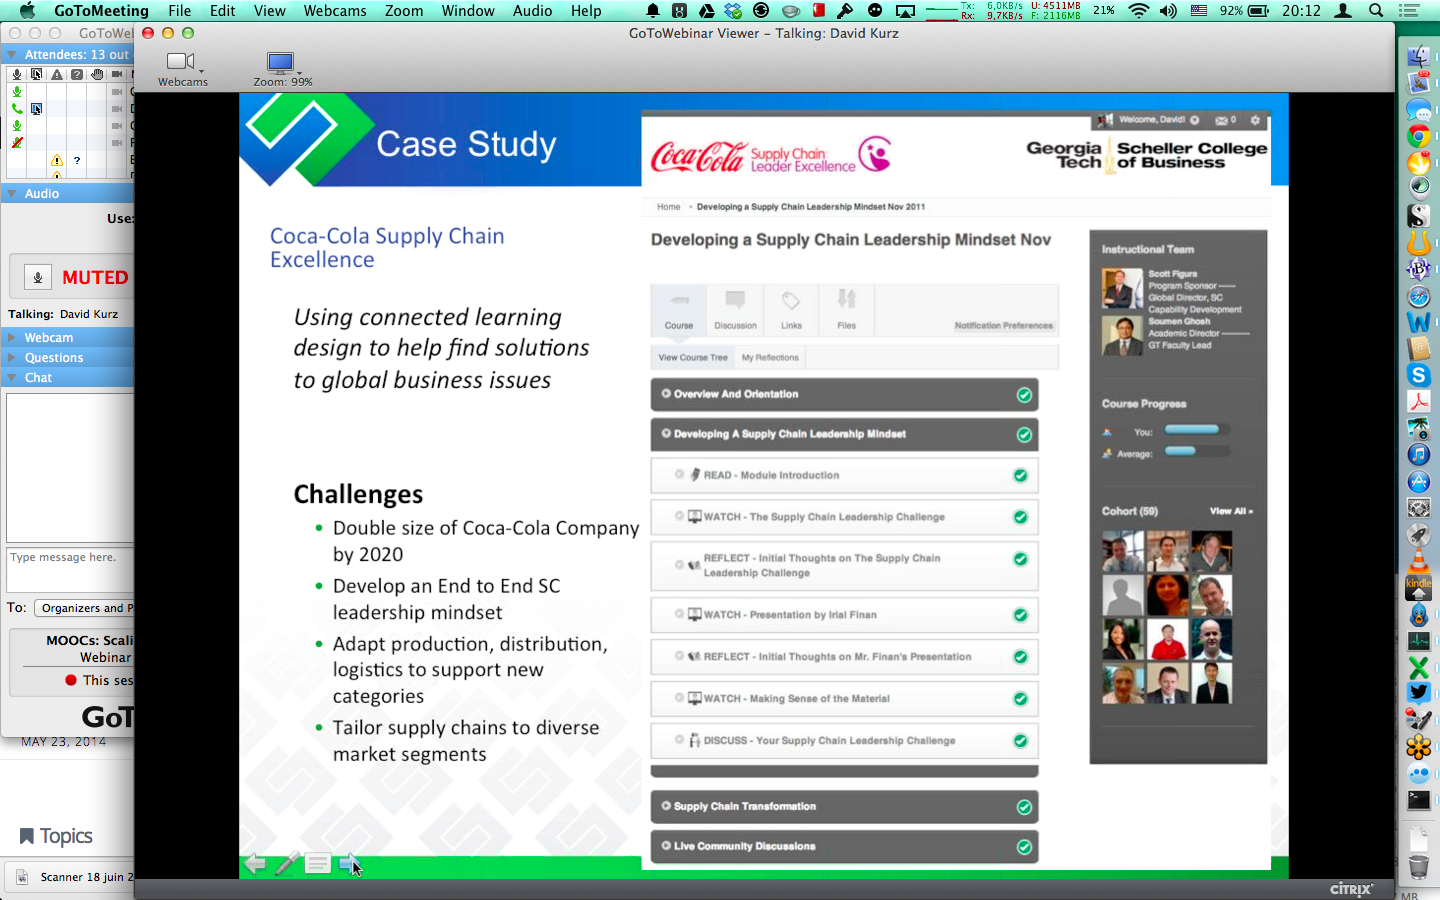Screen dimensions: 1440x900
Task: Open slide menu icon on presentation toolbar
Action: click(x=318, y=864)
